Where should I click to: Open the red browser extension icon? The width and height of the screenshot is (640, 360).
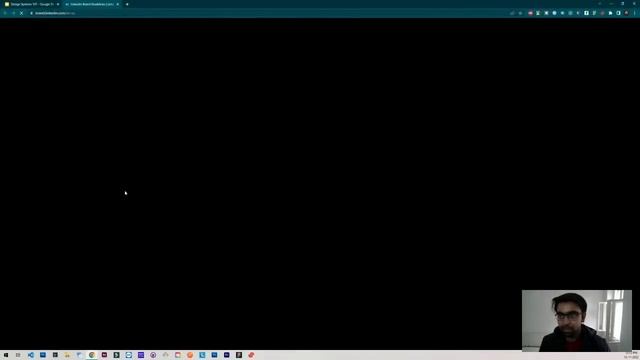click(530, 13)
